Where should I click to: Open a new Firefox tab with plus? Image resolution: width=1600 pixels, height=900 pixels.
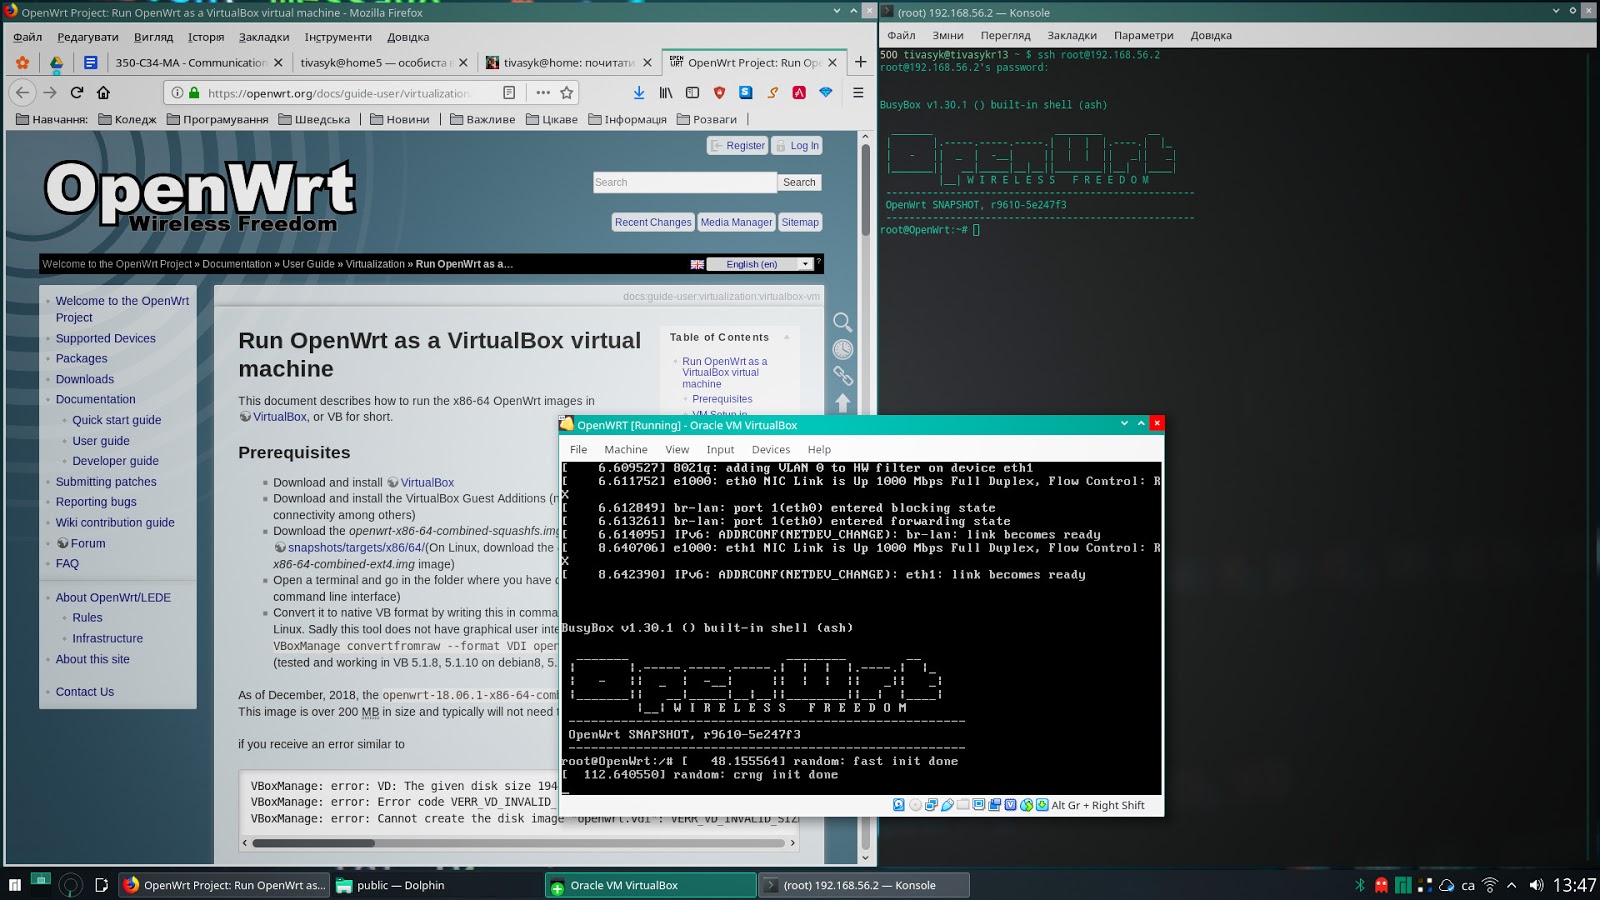(860, 62)
